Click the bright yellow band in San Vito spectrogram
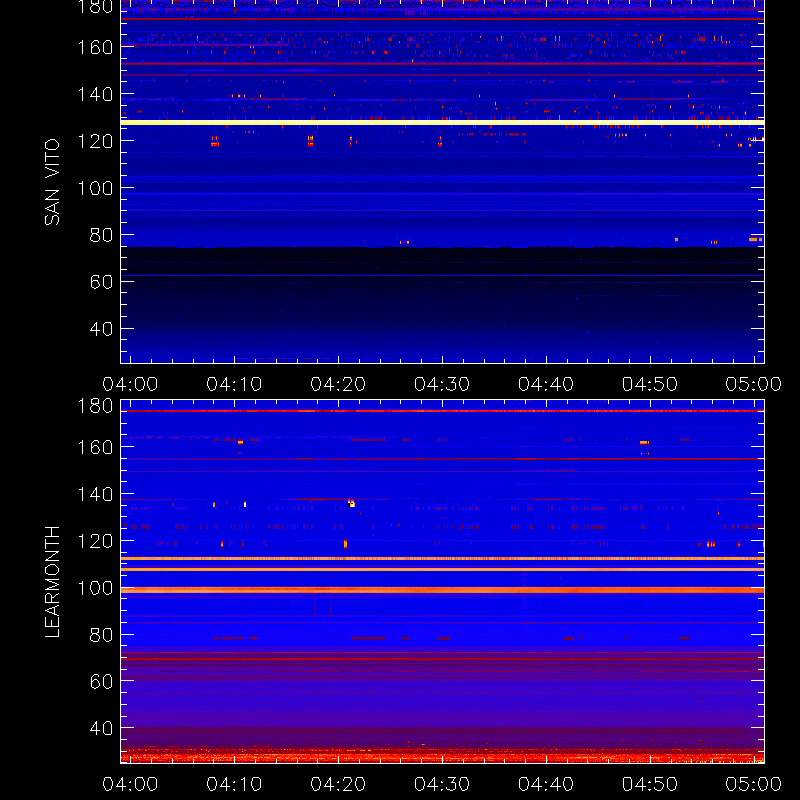 point(442,122)
